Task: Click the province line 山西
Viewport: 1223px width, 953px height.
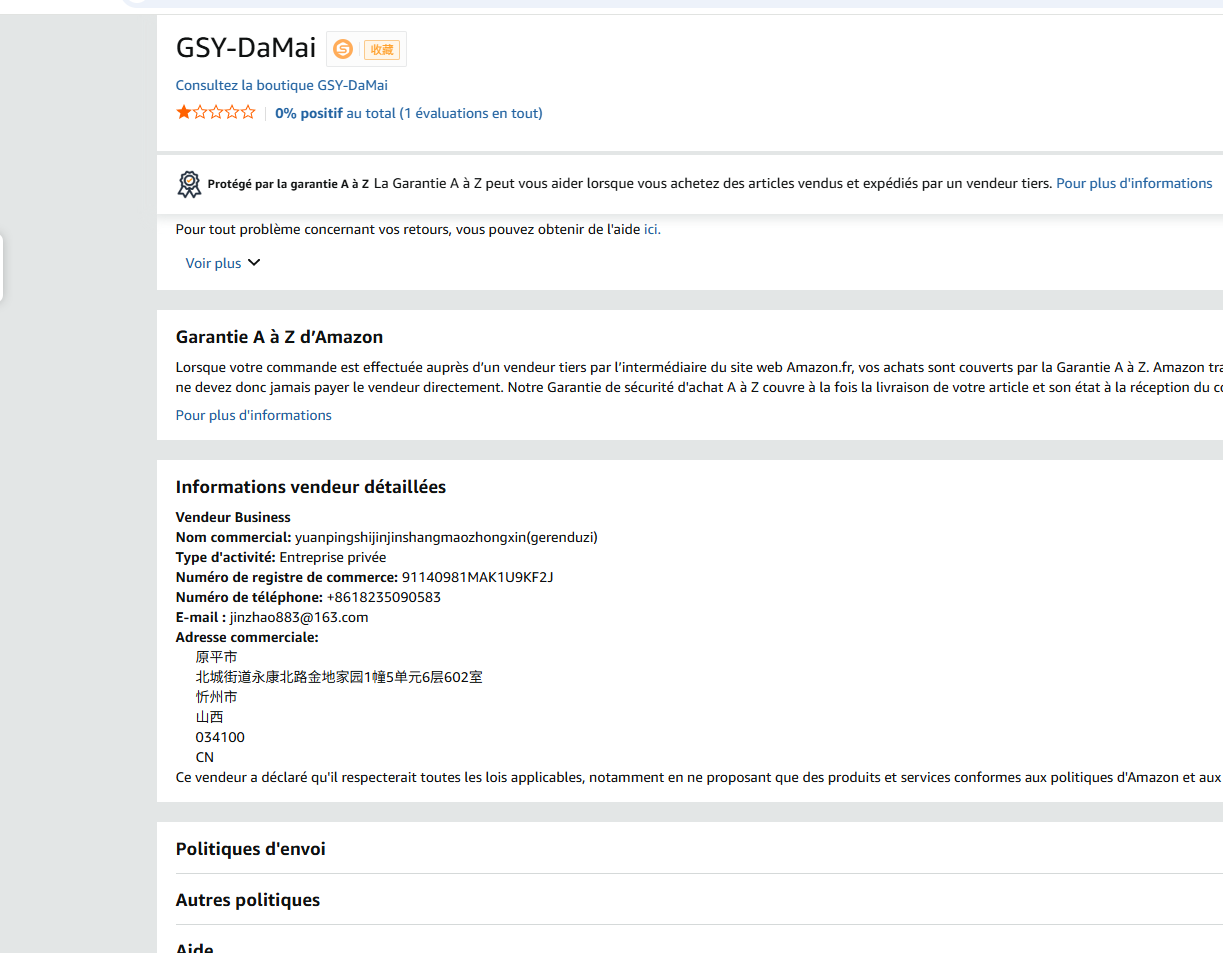Action: tap(210, 717)
